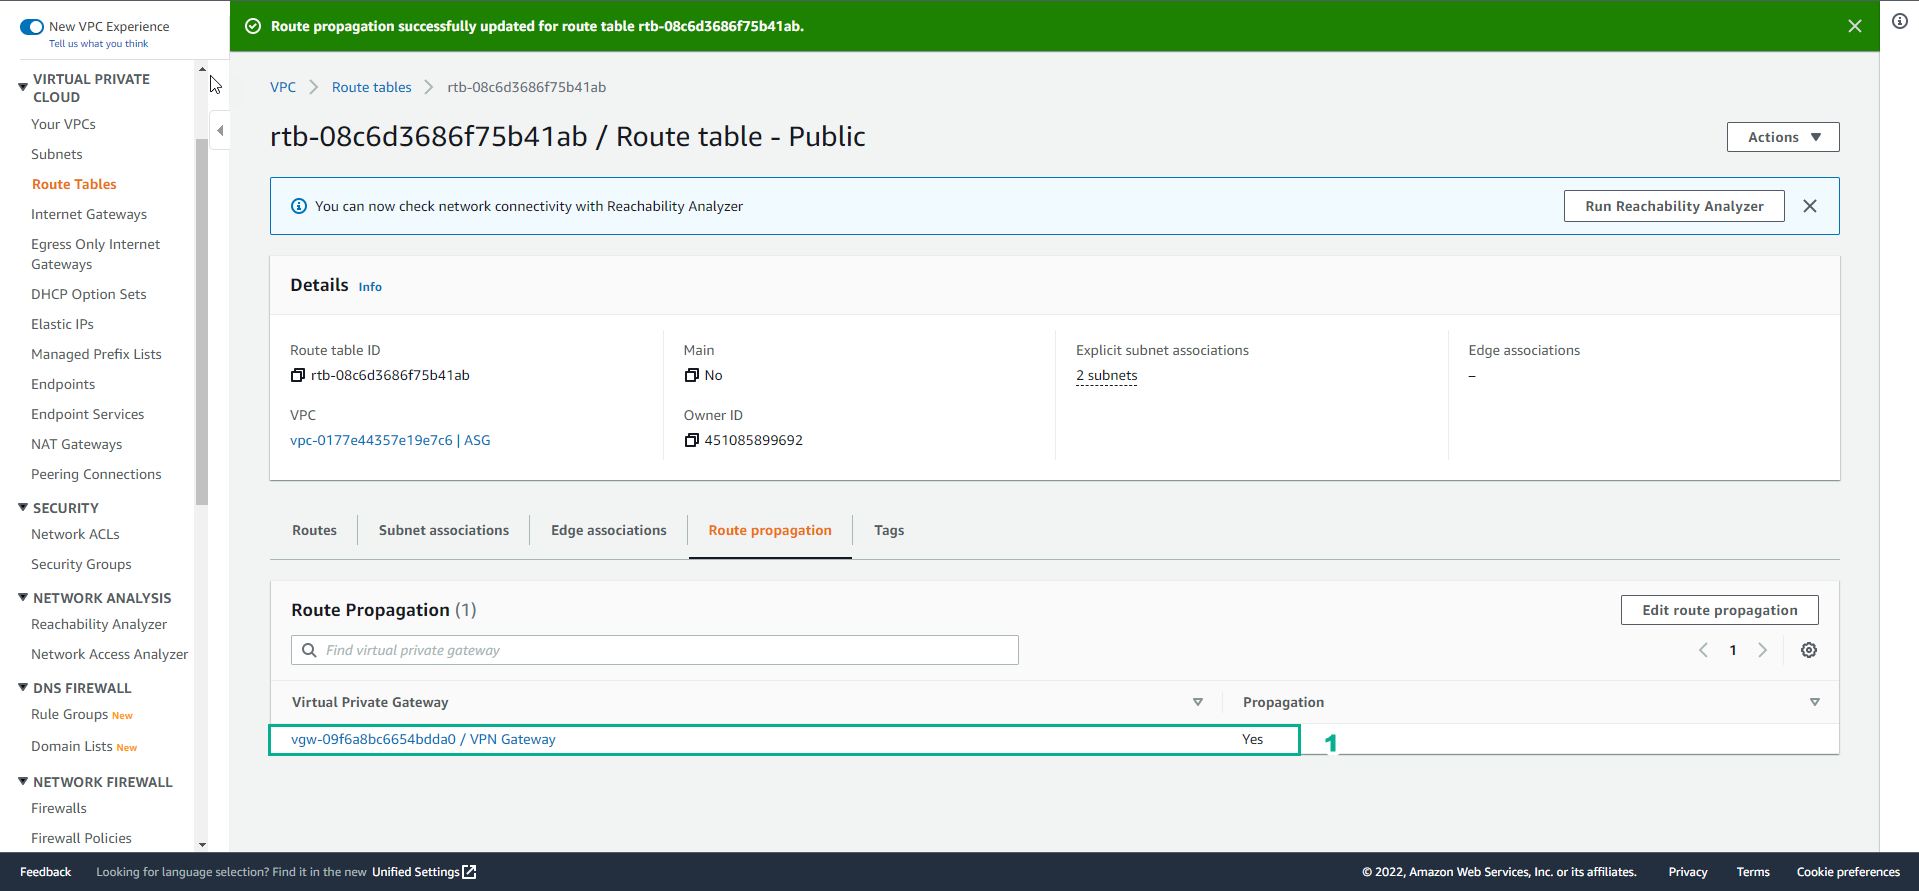Open the vgw-09f6a8bc6654bdda0 VPN Gateway link
This screenshot has width=1919, height=891.
[423, 739]
